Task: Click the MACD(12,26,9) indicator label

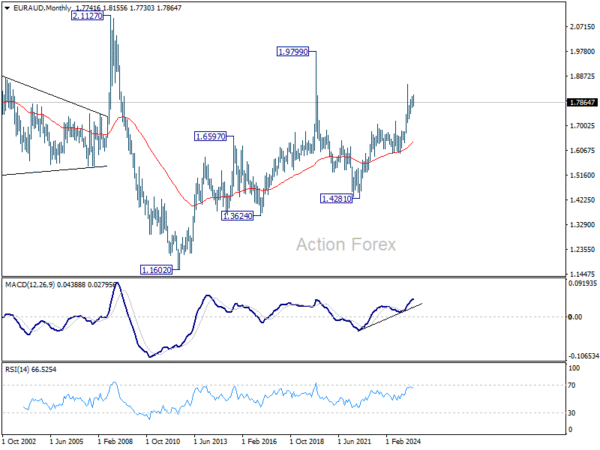Action: click(x=30, y=285)
